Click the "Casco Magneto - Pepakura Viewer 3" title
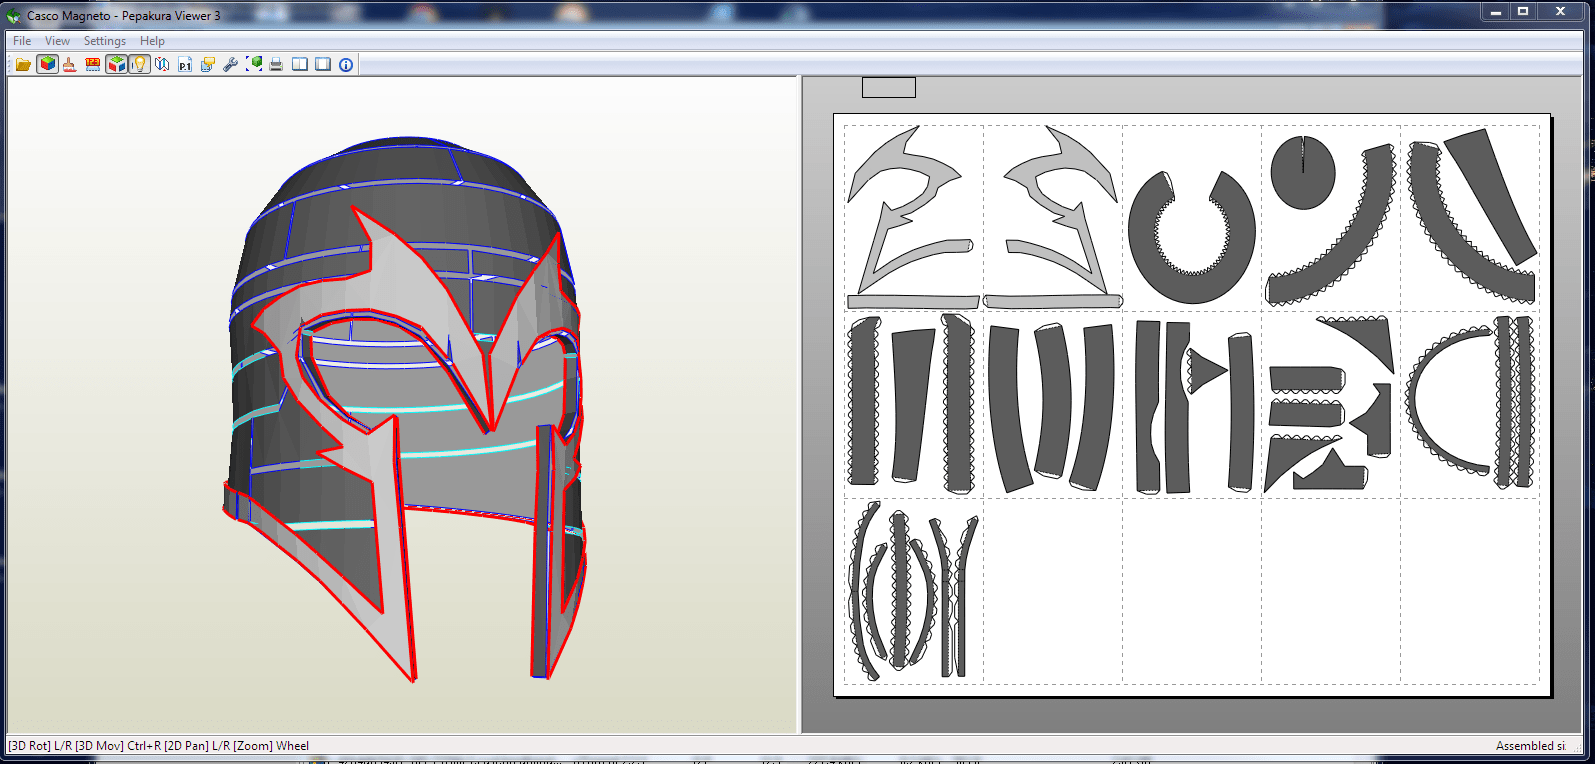Screen dimensions: 1595x764 click(124, 16)
